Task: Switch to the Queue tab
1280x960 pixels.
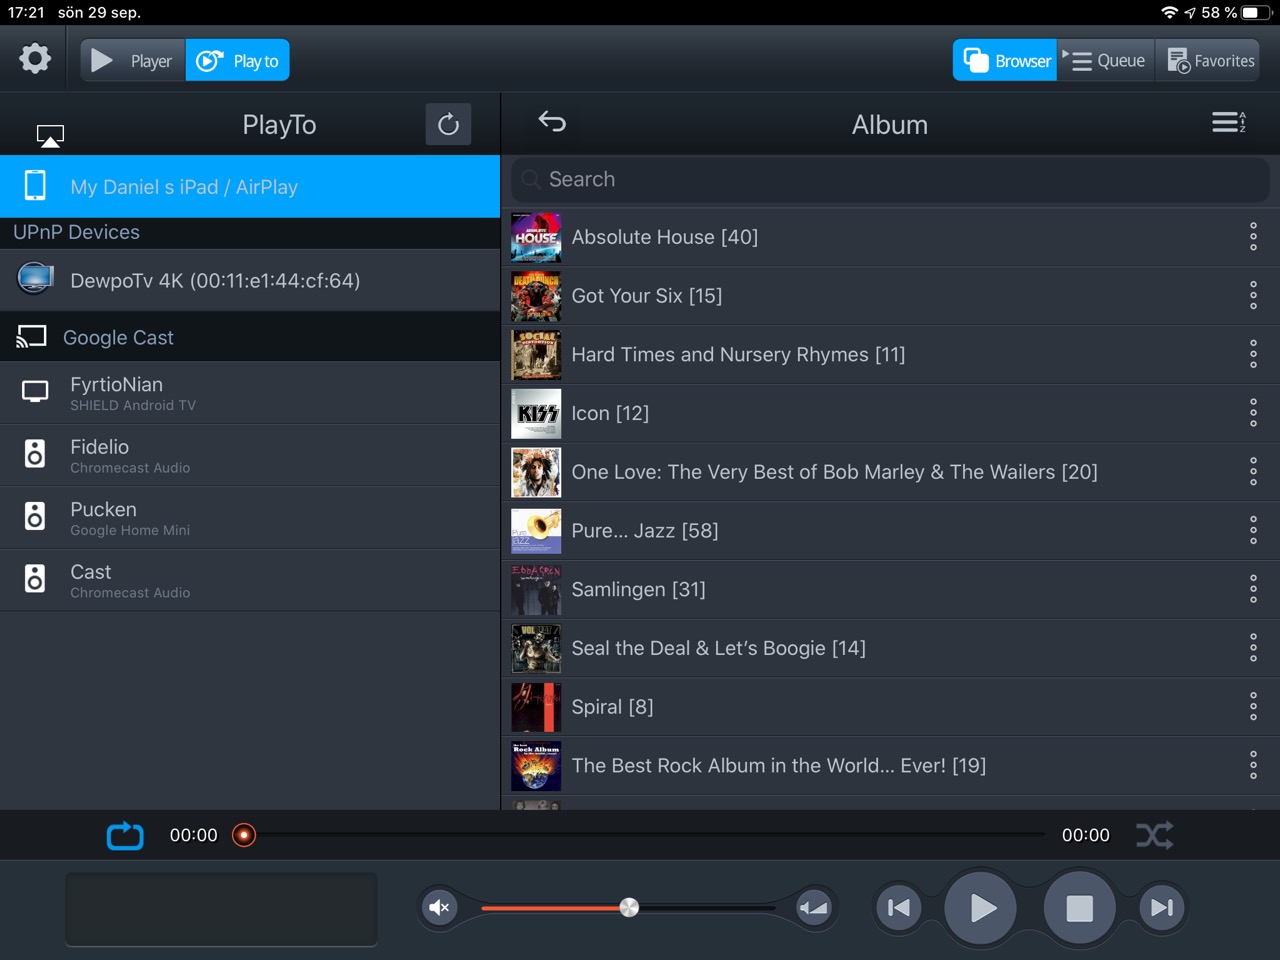Action: (x=1105, y=61)
